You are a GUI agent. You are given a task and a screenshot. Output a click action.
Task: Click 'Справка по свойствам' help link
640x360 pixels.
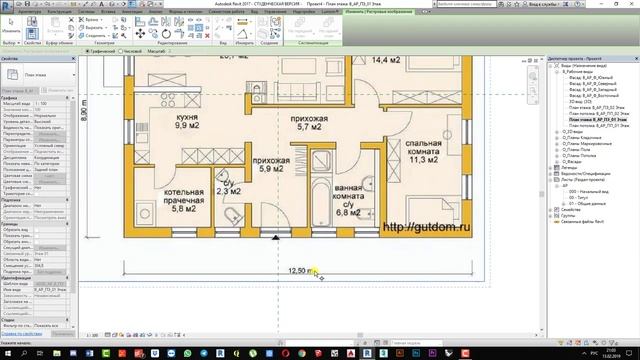[22, 334]
